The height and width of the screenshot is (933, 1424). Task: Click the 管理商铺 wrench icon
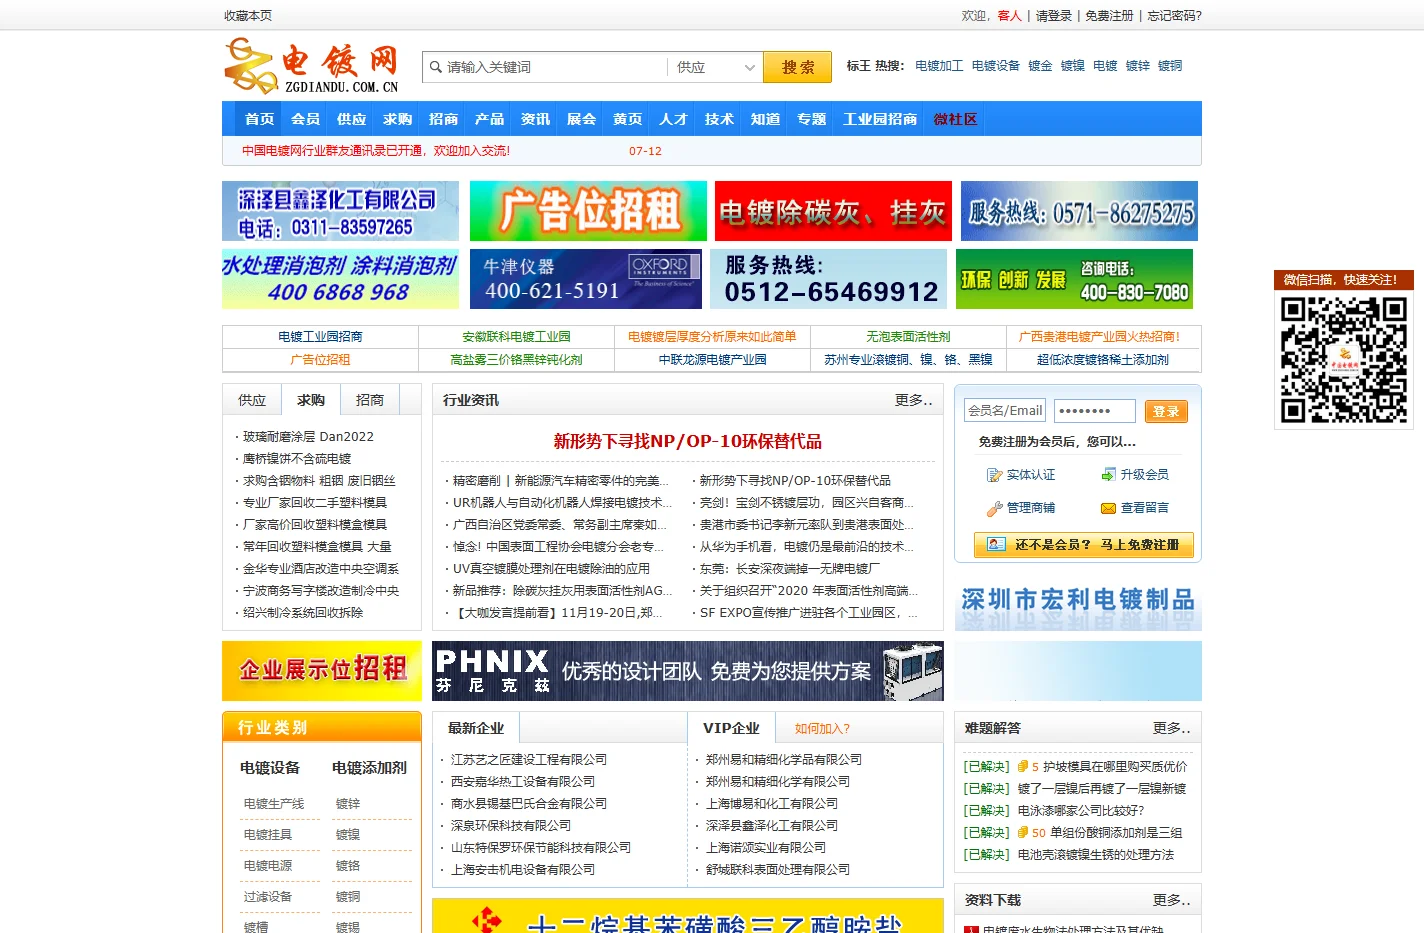pos(994,508)
